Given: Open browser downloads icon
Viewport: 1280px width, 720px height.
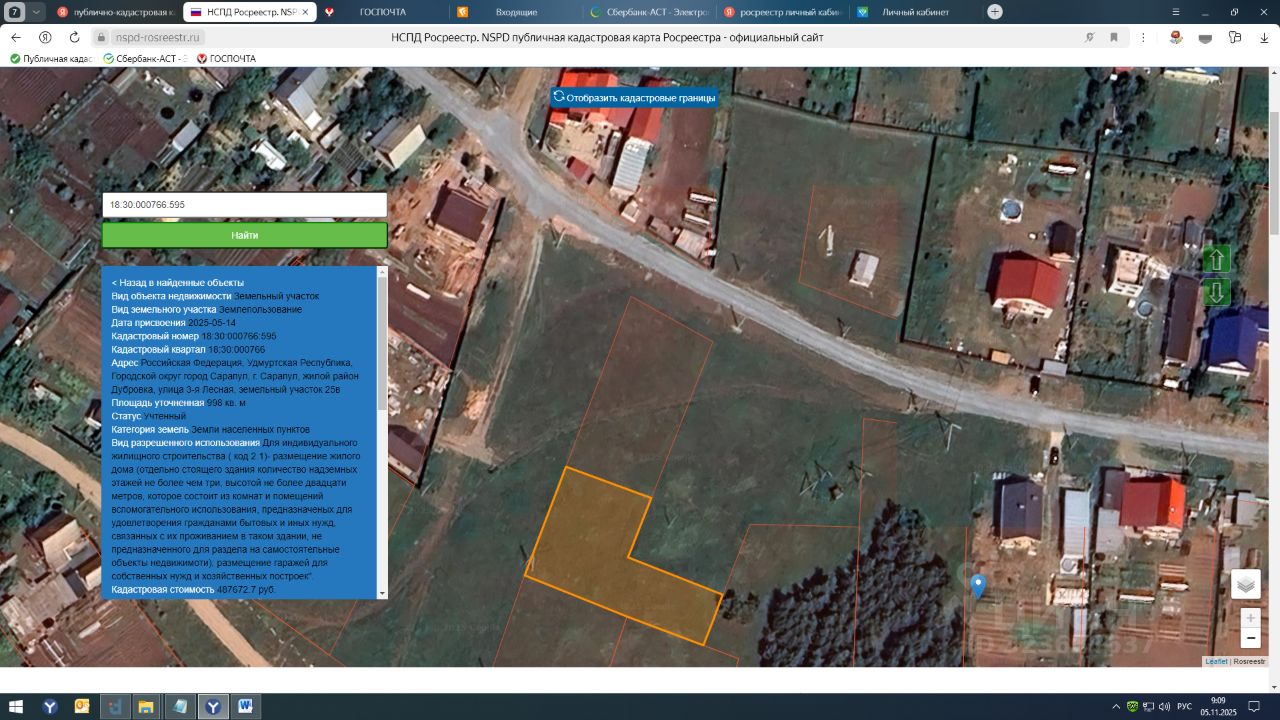Looking at the screenshot, I should [x=1263, y=37].
